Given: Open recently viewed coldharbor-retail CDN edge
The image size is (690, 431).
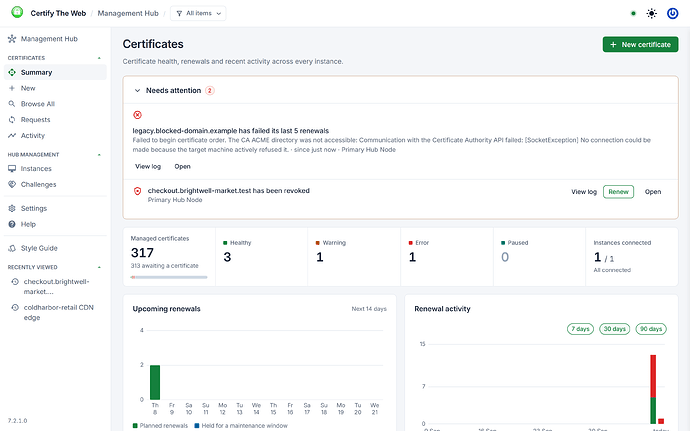Looking at the screenshot, I should (x=56, y=313).
